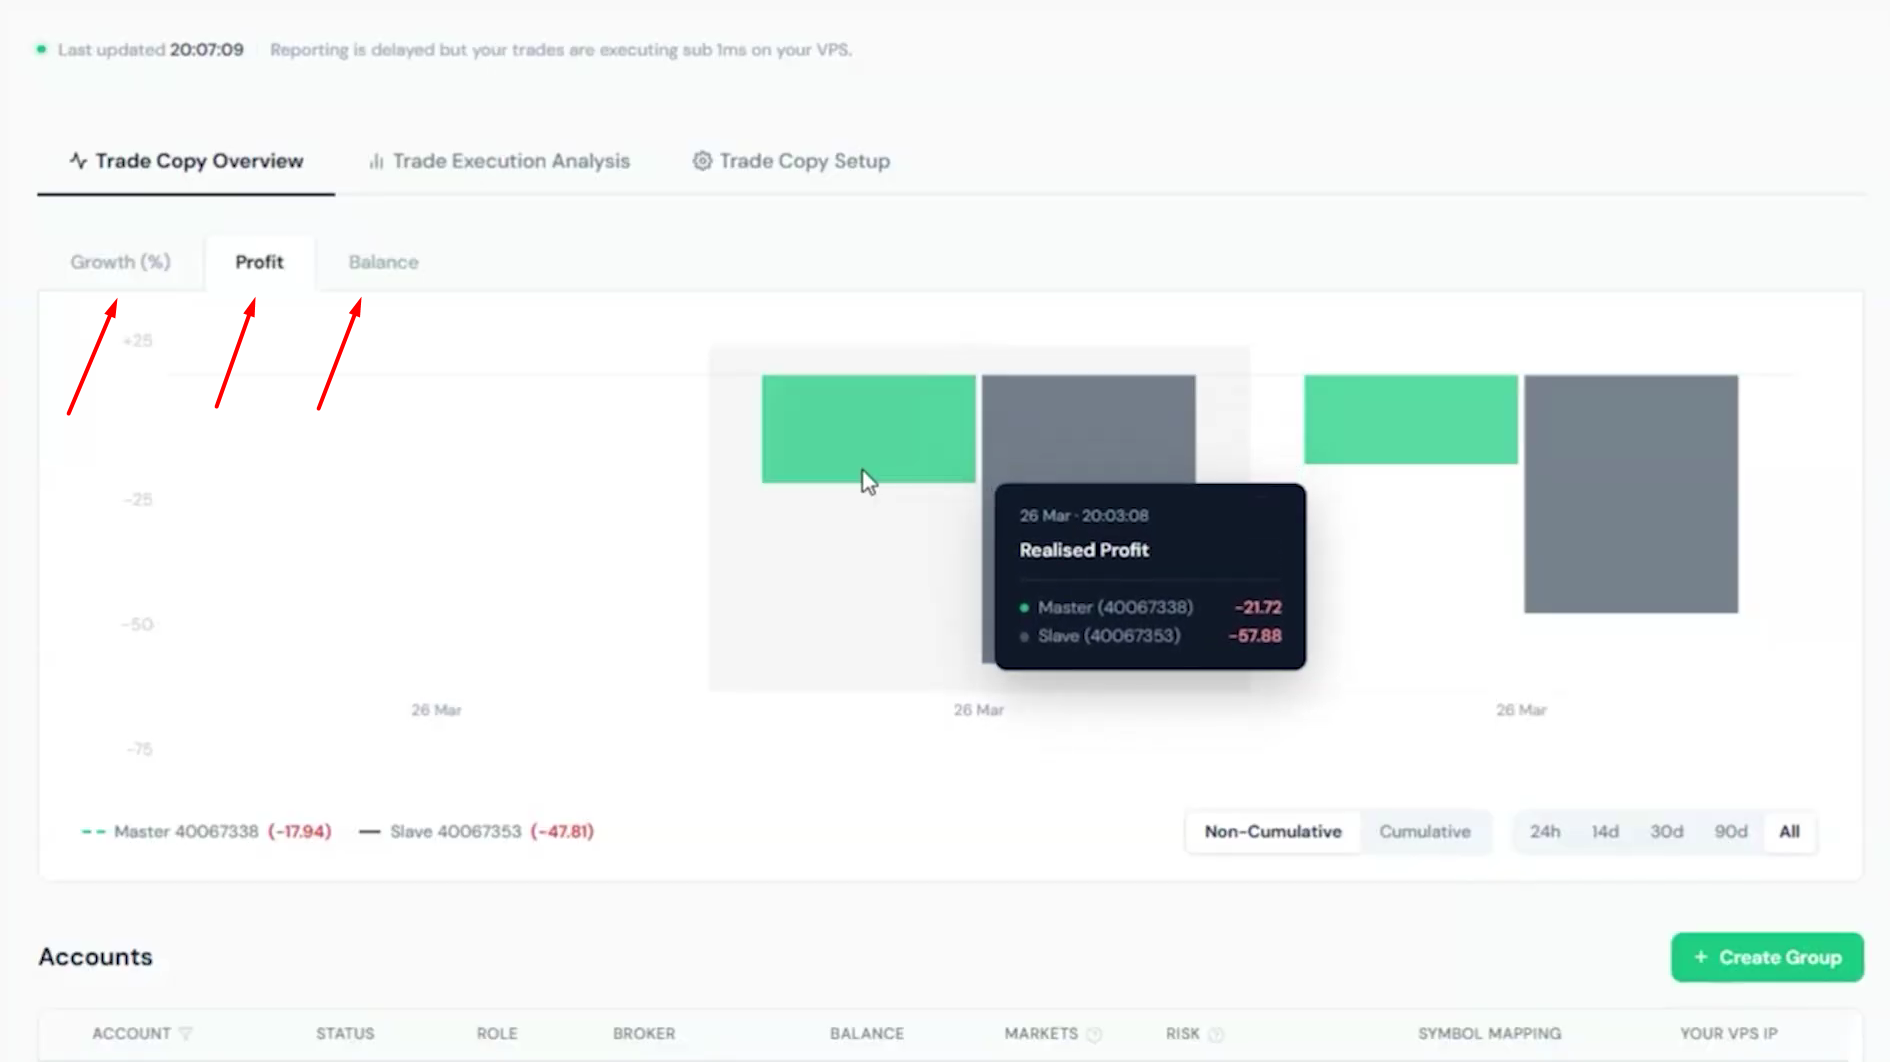
Task: Toggle Master 40067338 legend entry
Action: [x=206, y=832]
